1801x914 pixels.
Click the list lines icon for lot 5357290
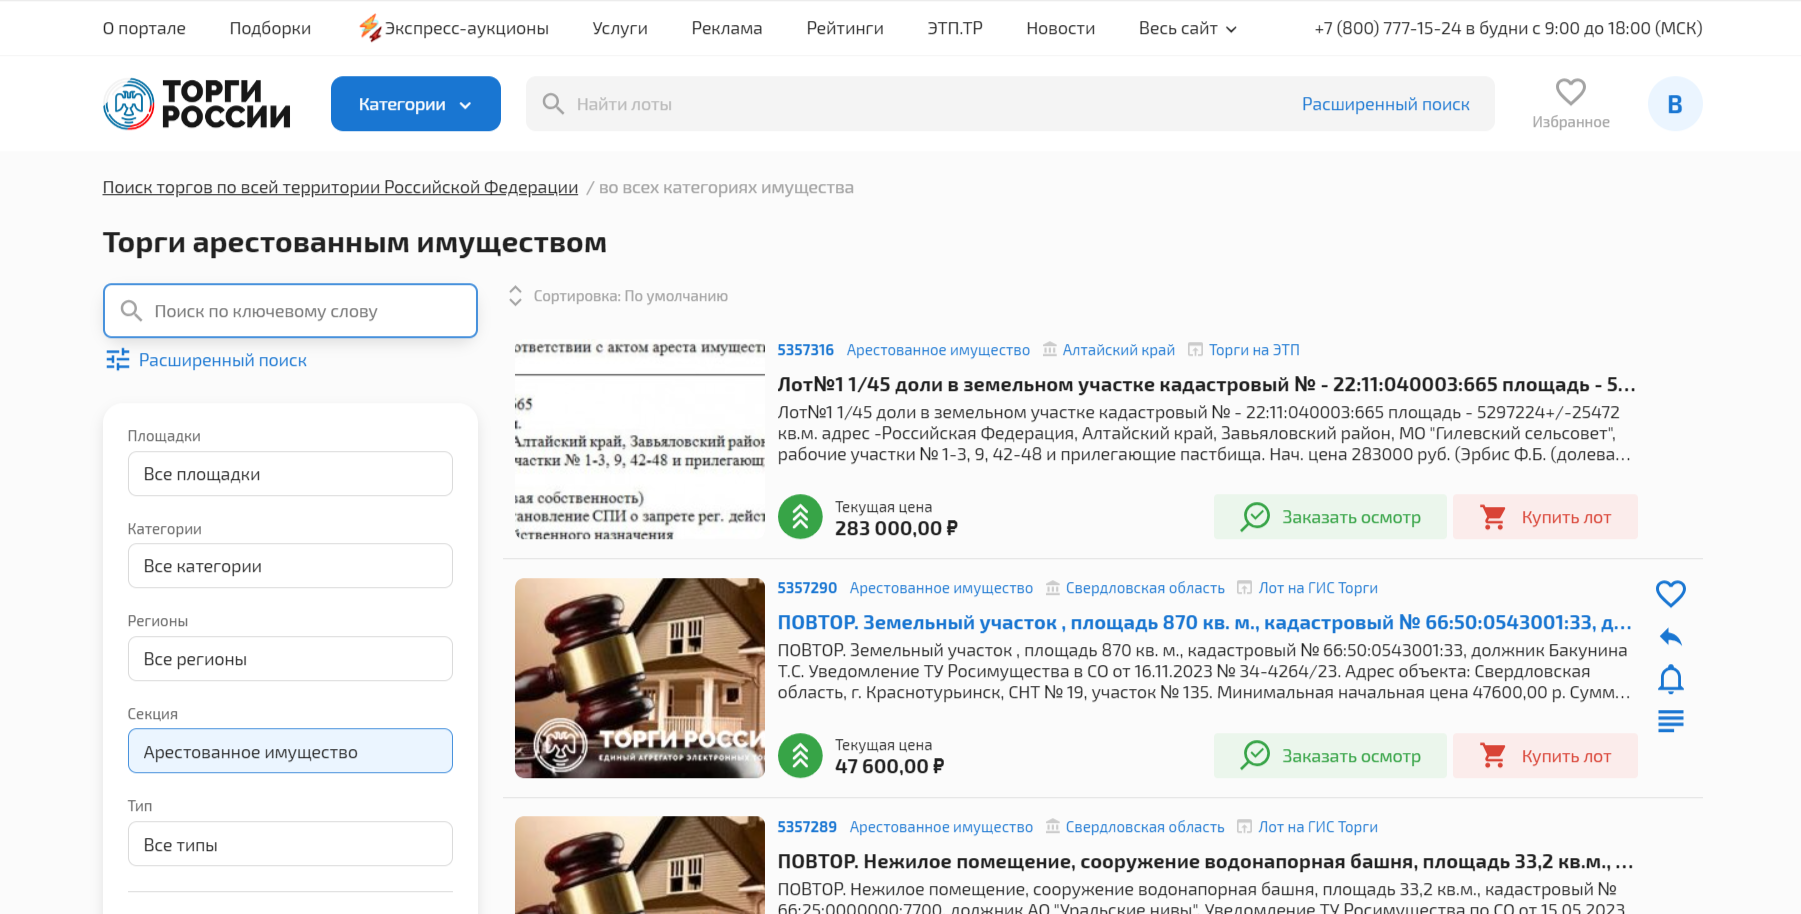(x=1670, y=721)
